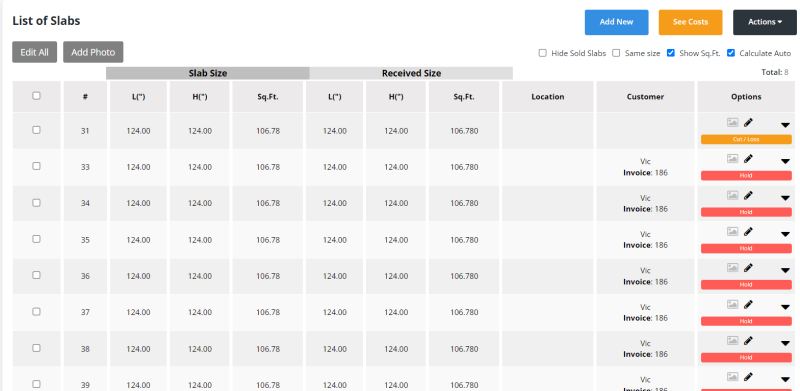Open the See Costs button

[x=690, y=22]
